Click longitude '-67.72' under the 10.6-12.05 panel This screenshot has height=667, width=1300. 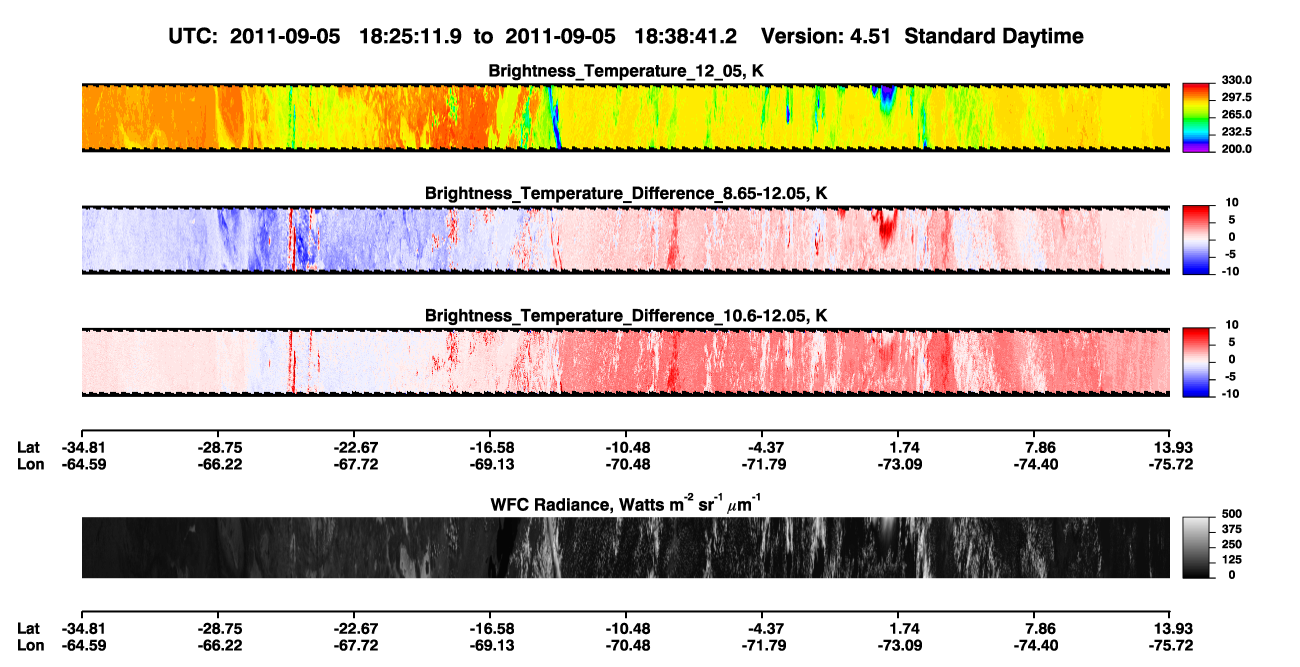point(355,464)
